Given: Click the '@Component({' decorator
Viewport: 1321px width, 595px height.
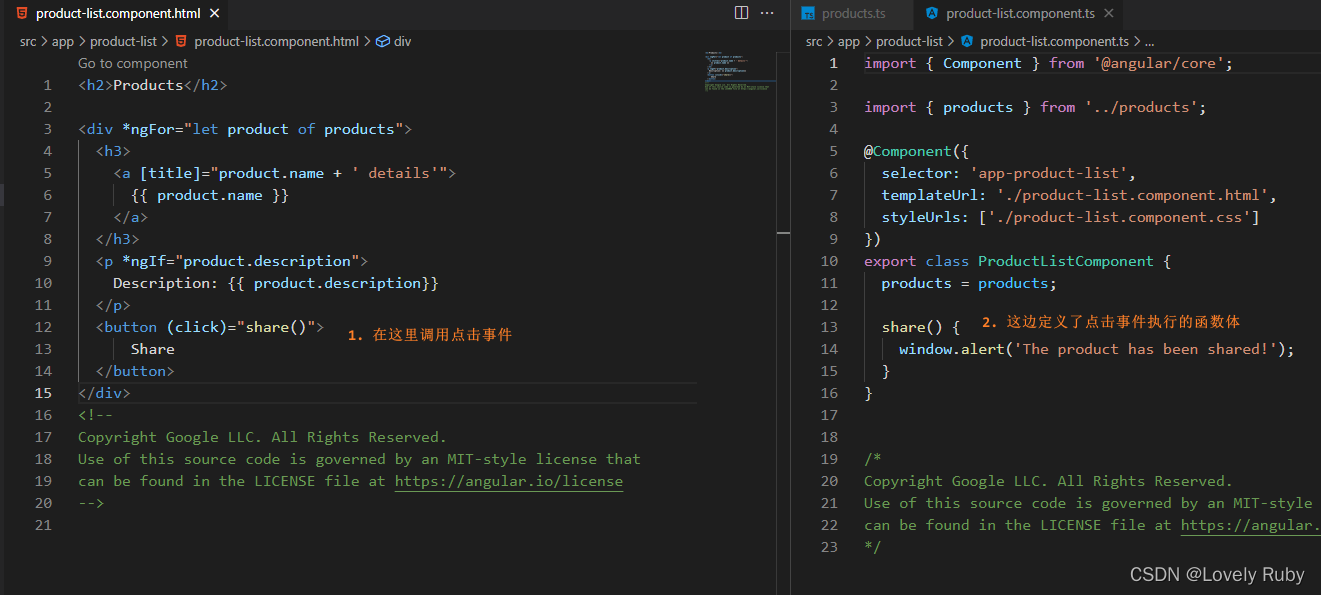Looking at the screenshot, I should pos(917,151).
